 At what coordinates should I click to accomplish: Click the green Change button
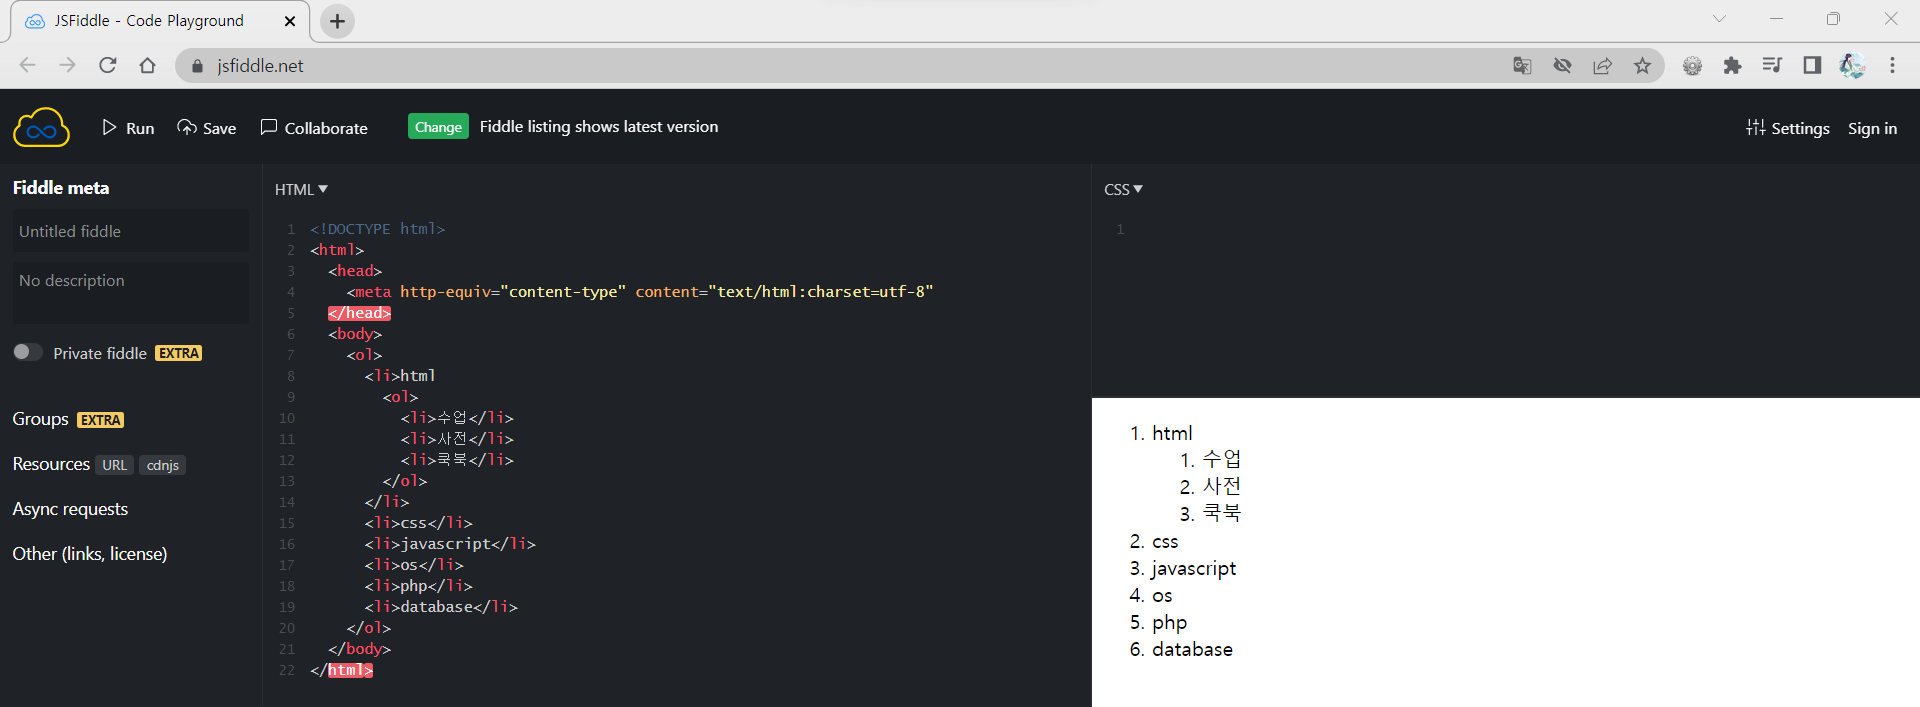coord(438,127)
